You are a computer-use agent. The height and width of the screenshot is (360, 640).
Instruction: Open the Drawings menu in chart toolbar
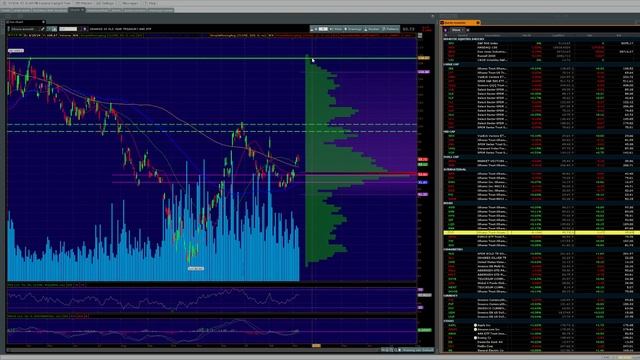coord(353,29)
